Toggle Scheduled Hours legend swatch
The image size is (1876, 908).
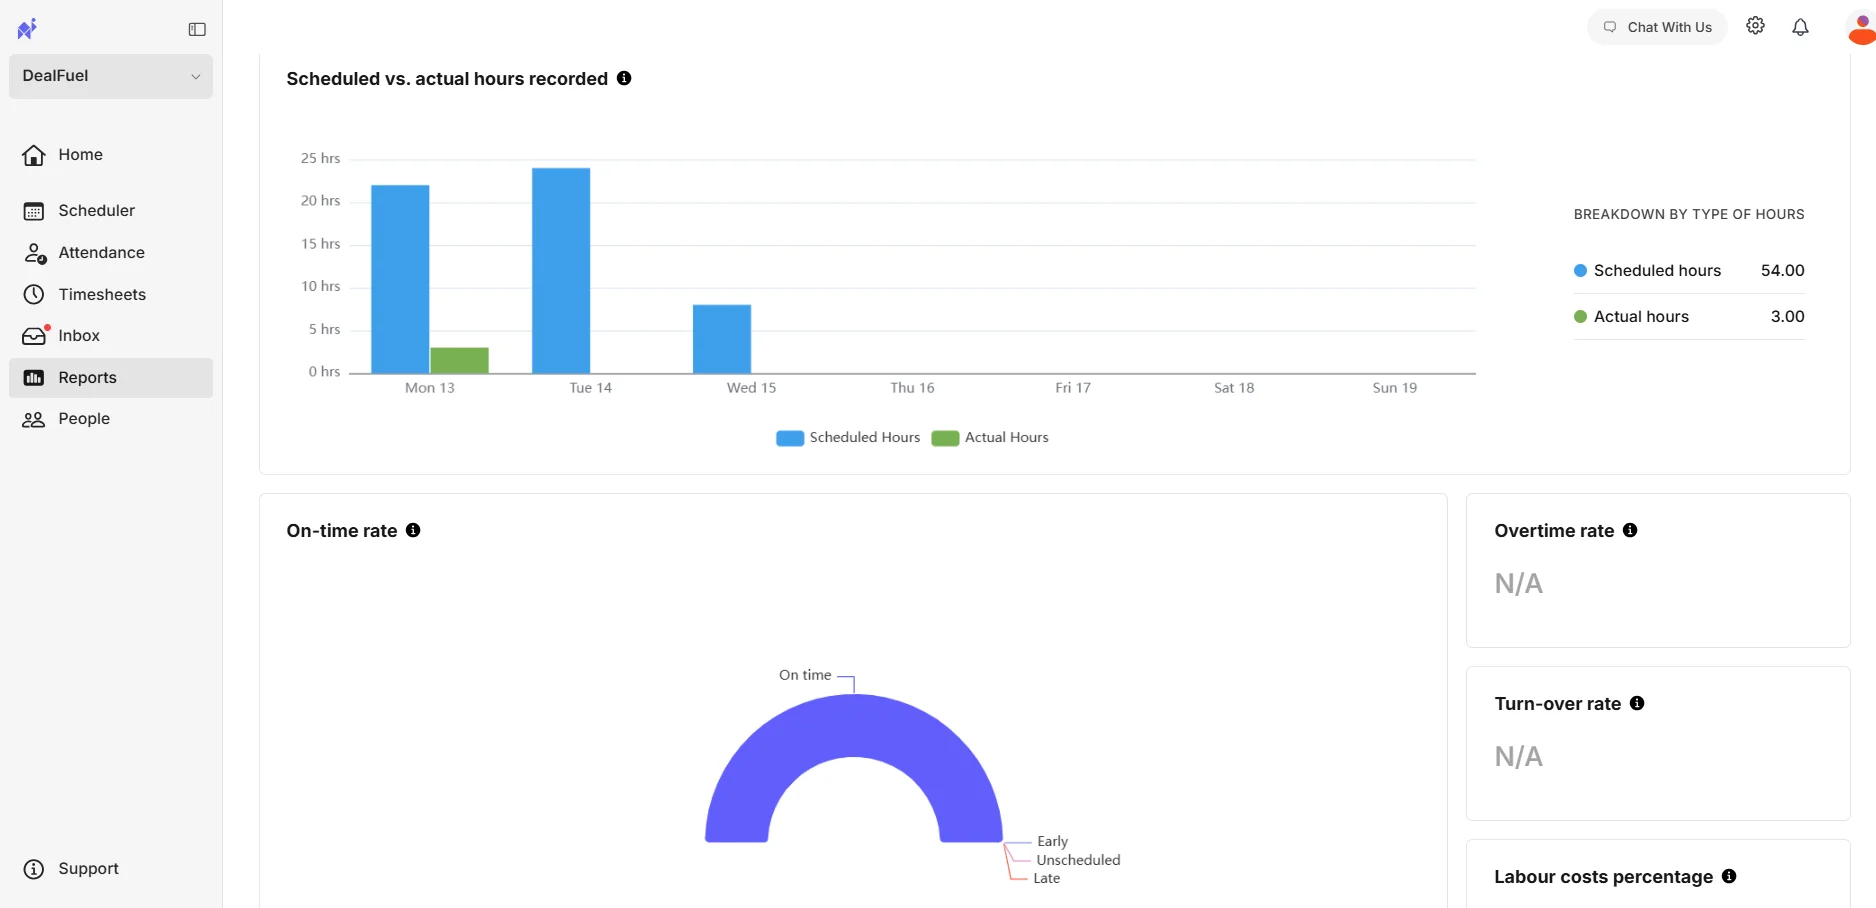coord(790,438)
